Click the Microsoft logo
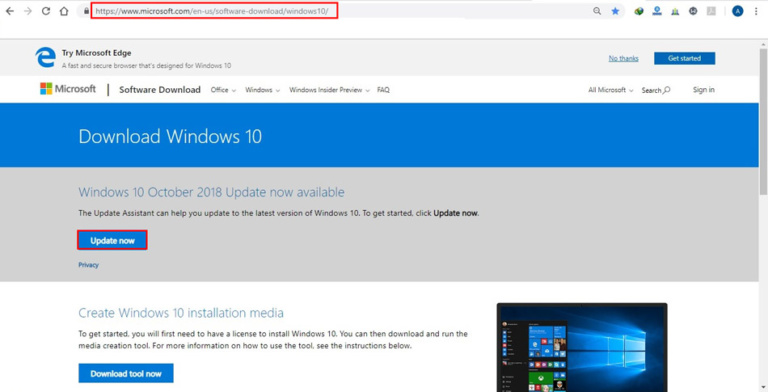 point(68,89)
